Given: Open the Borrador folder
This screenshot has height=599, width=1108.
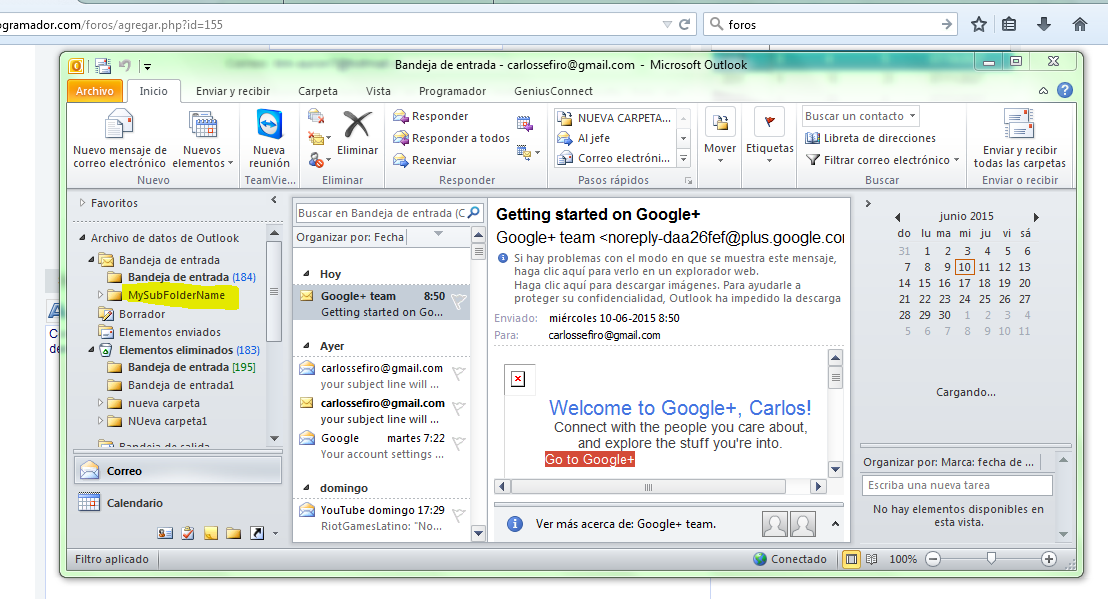Looking at the screenshot, I should click(x=142, y=314).
